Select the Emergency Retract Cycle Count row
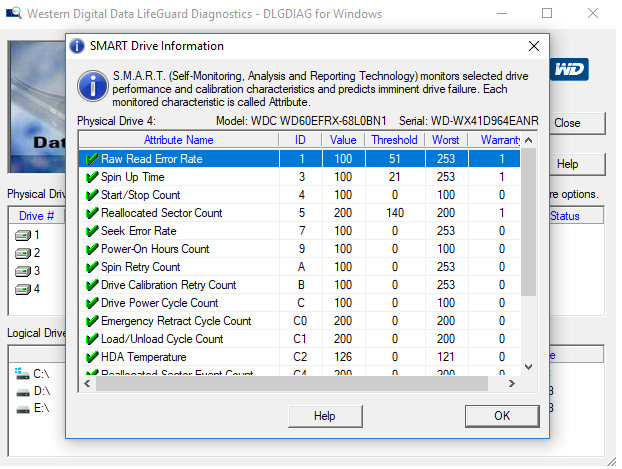The height and width of the screenshot is (469, 622). [299, 321]
